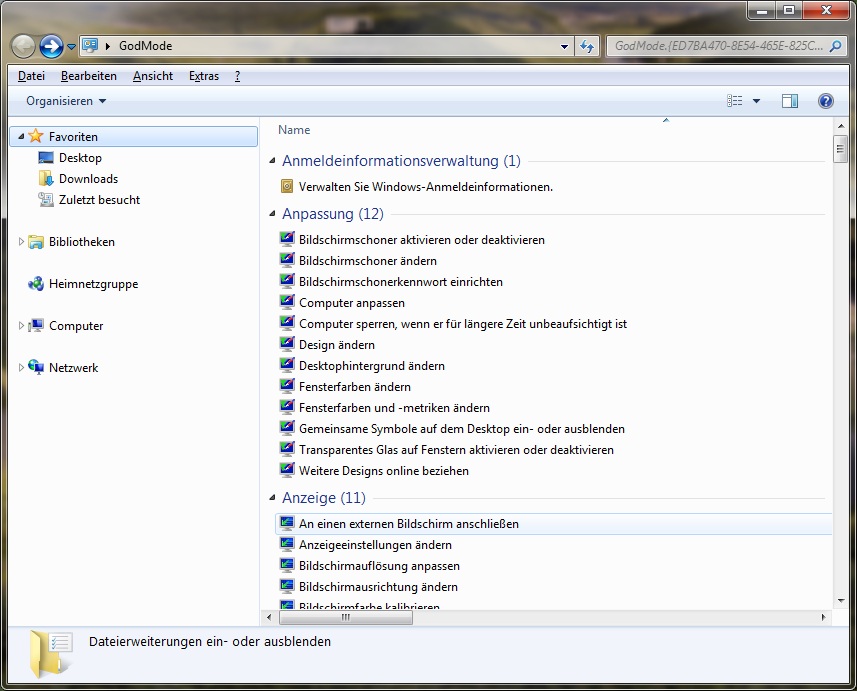The image size is (857, 691).
Task: Collapse the Favoriten tree node
Action: pyautogui.click(x=21, y=136)
